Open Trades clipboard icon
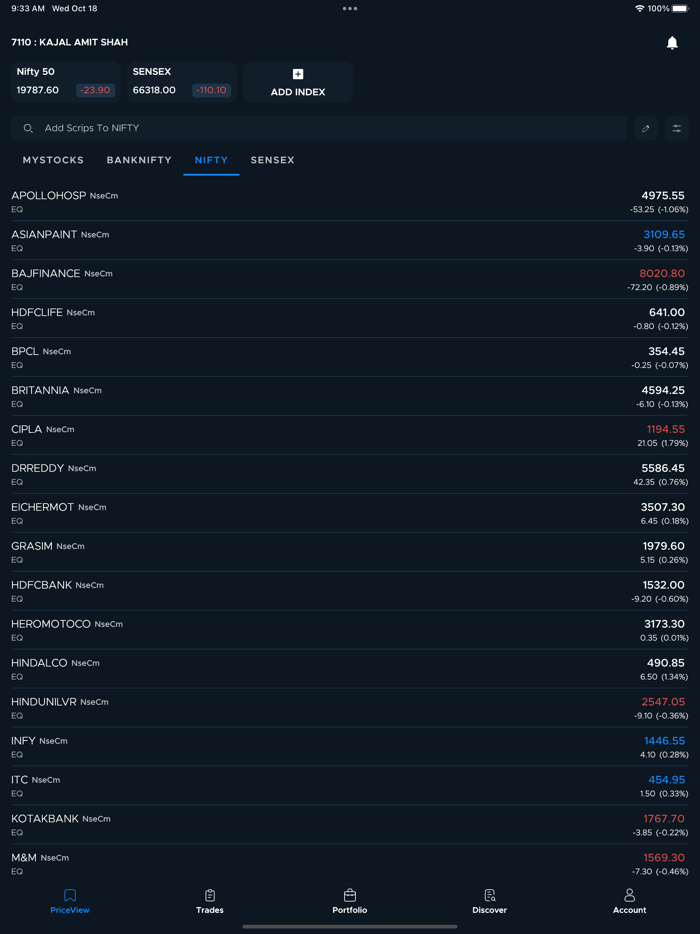This screenshot has height=934, width=700. (210, 895)
